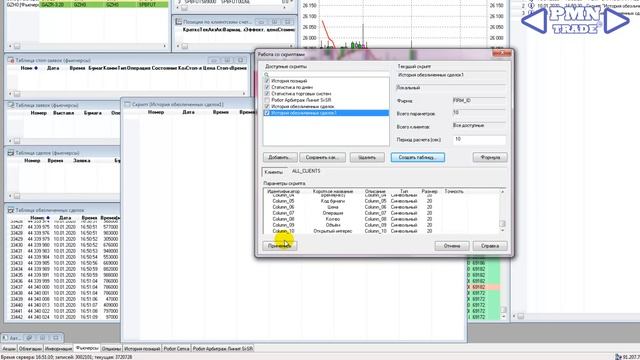Image resolution: width=640 pixels, height=360 pixels.
Task: Click the Отмена button
Action: (452, 246)
